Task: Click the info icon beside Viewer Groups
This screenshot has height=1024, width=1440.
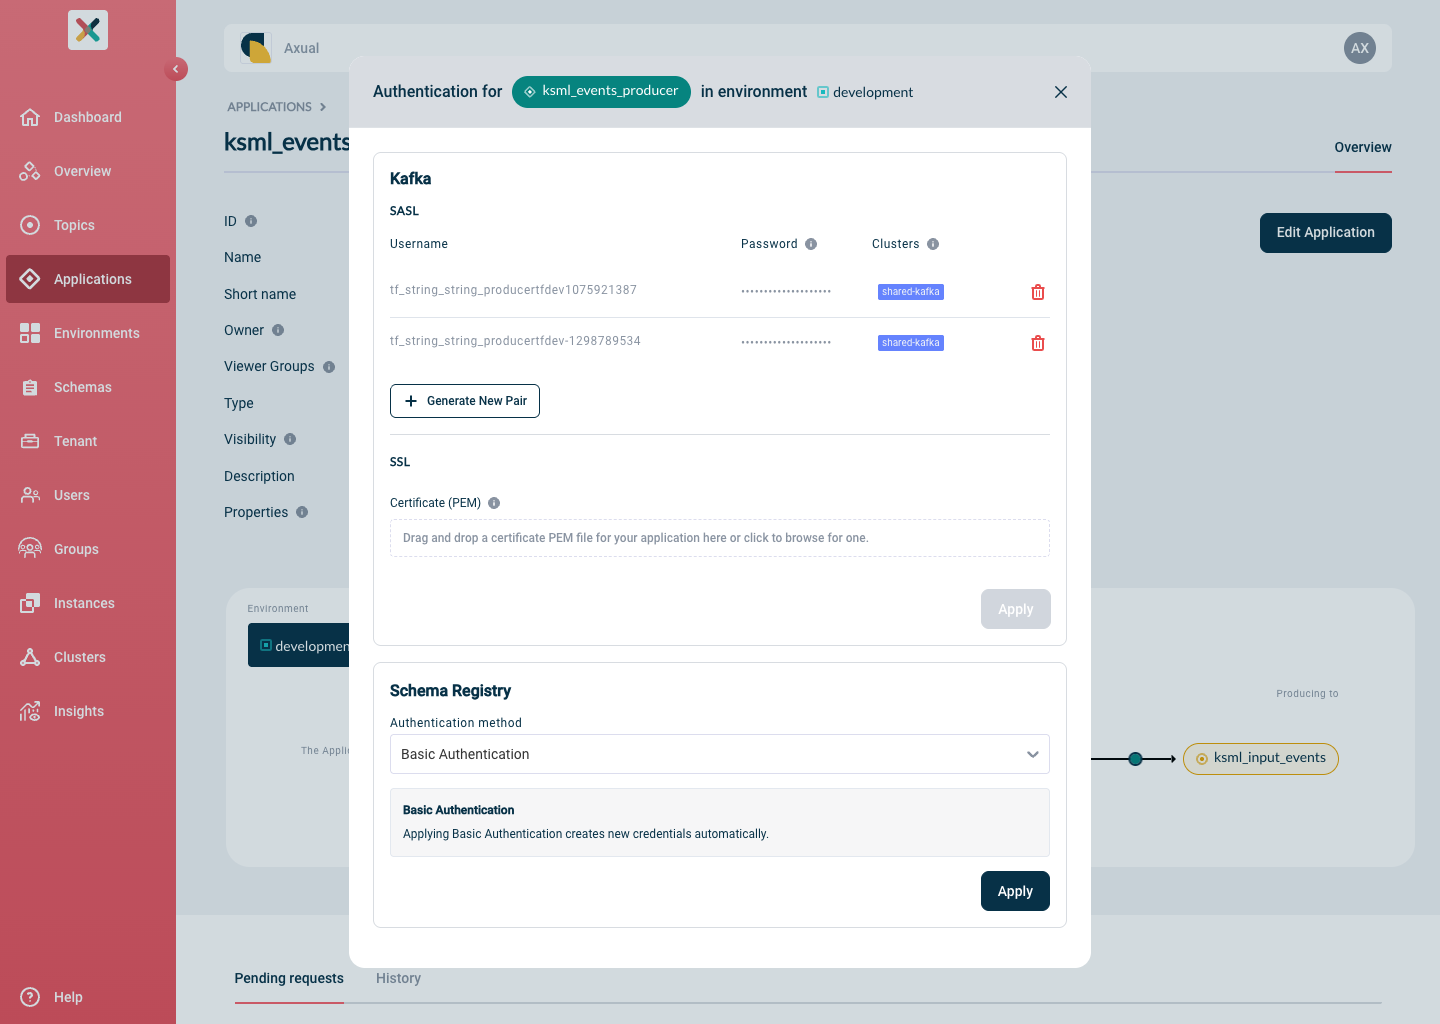Action: tap(329, 367)
